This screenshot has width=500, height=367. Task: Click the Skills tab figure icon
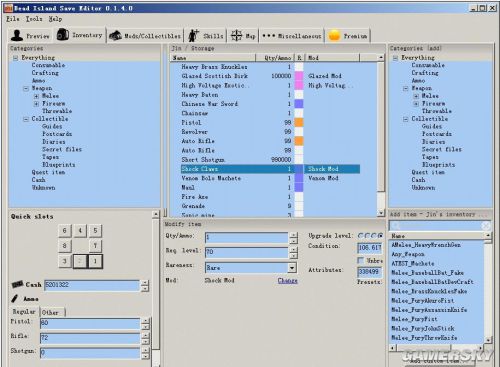pos(193,35)
